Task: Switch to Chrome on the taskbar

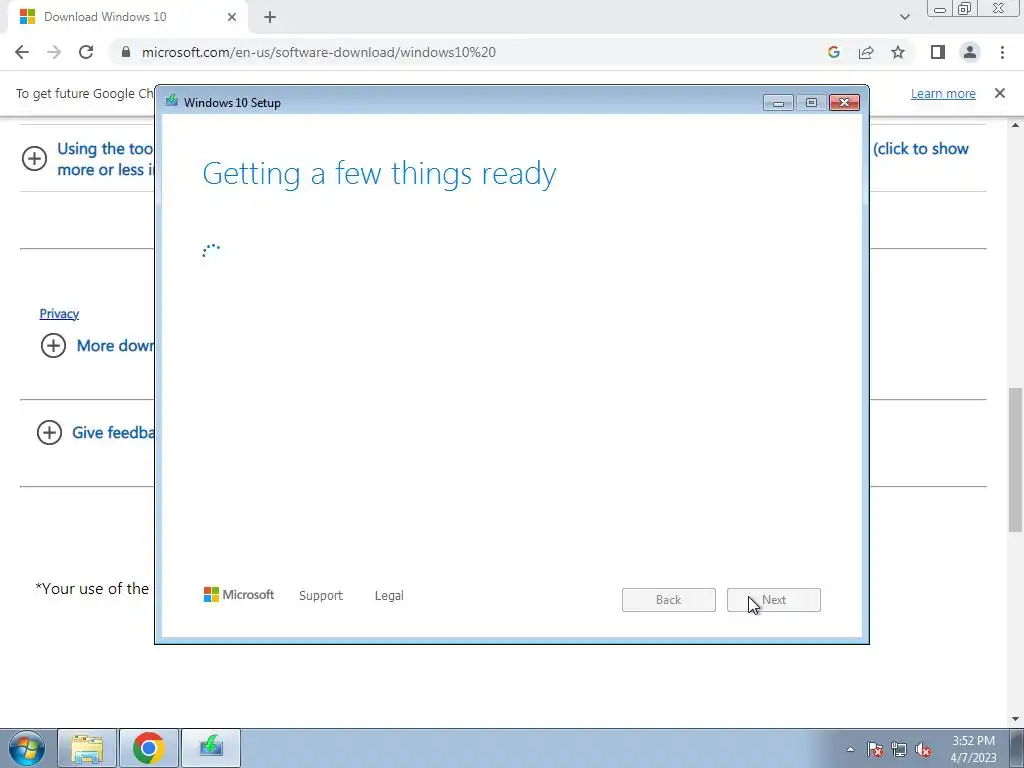Action: pyautogui.click(x=149, y=748)
